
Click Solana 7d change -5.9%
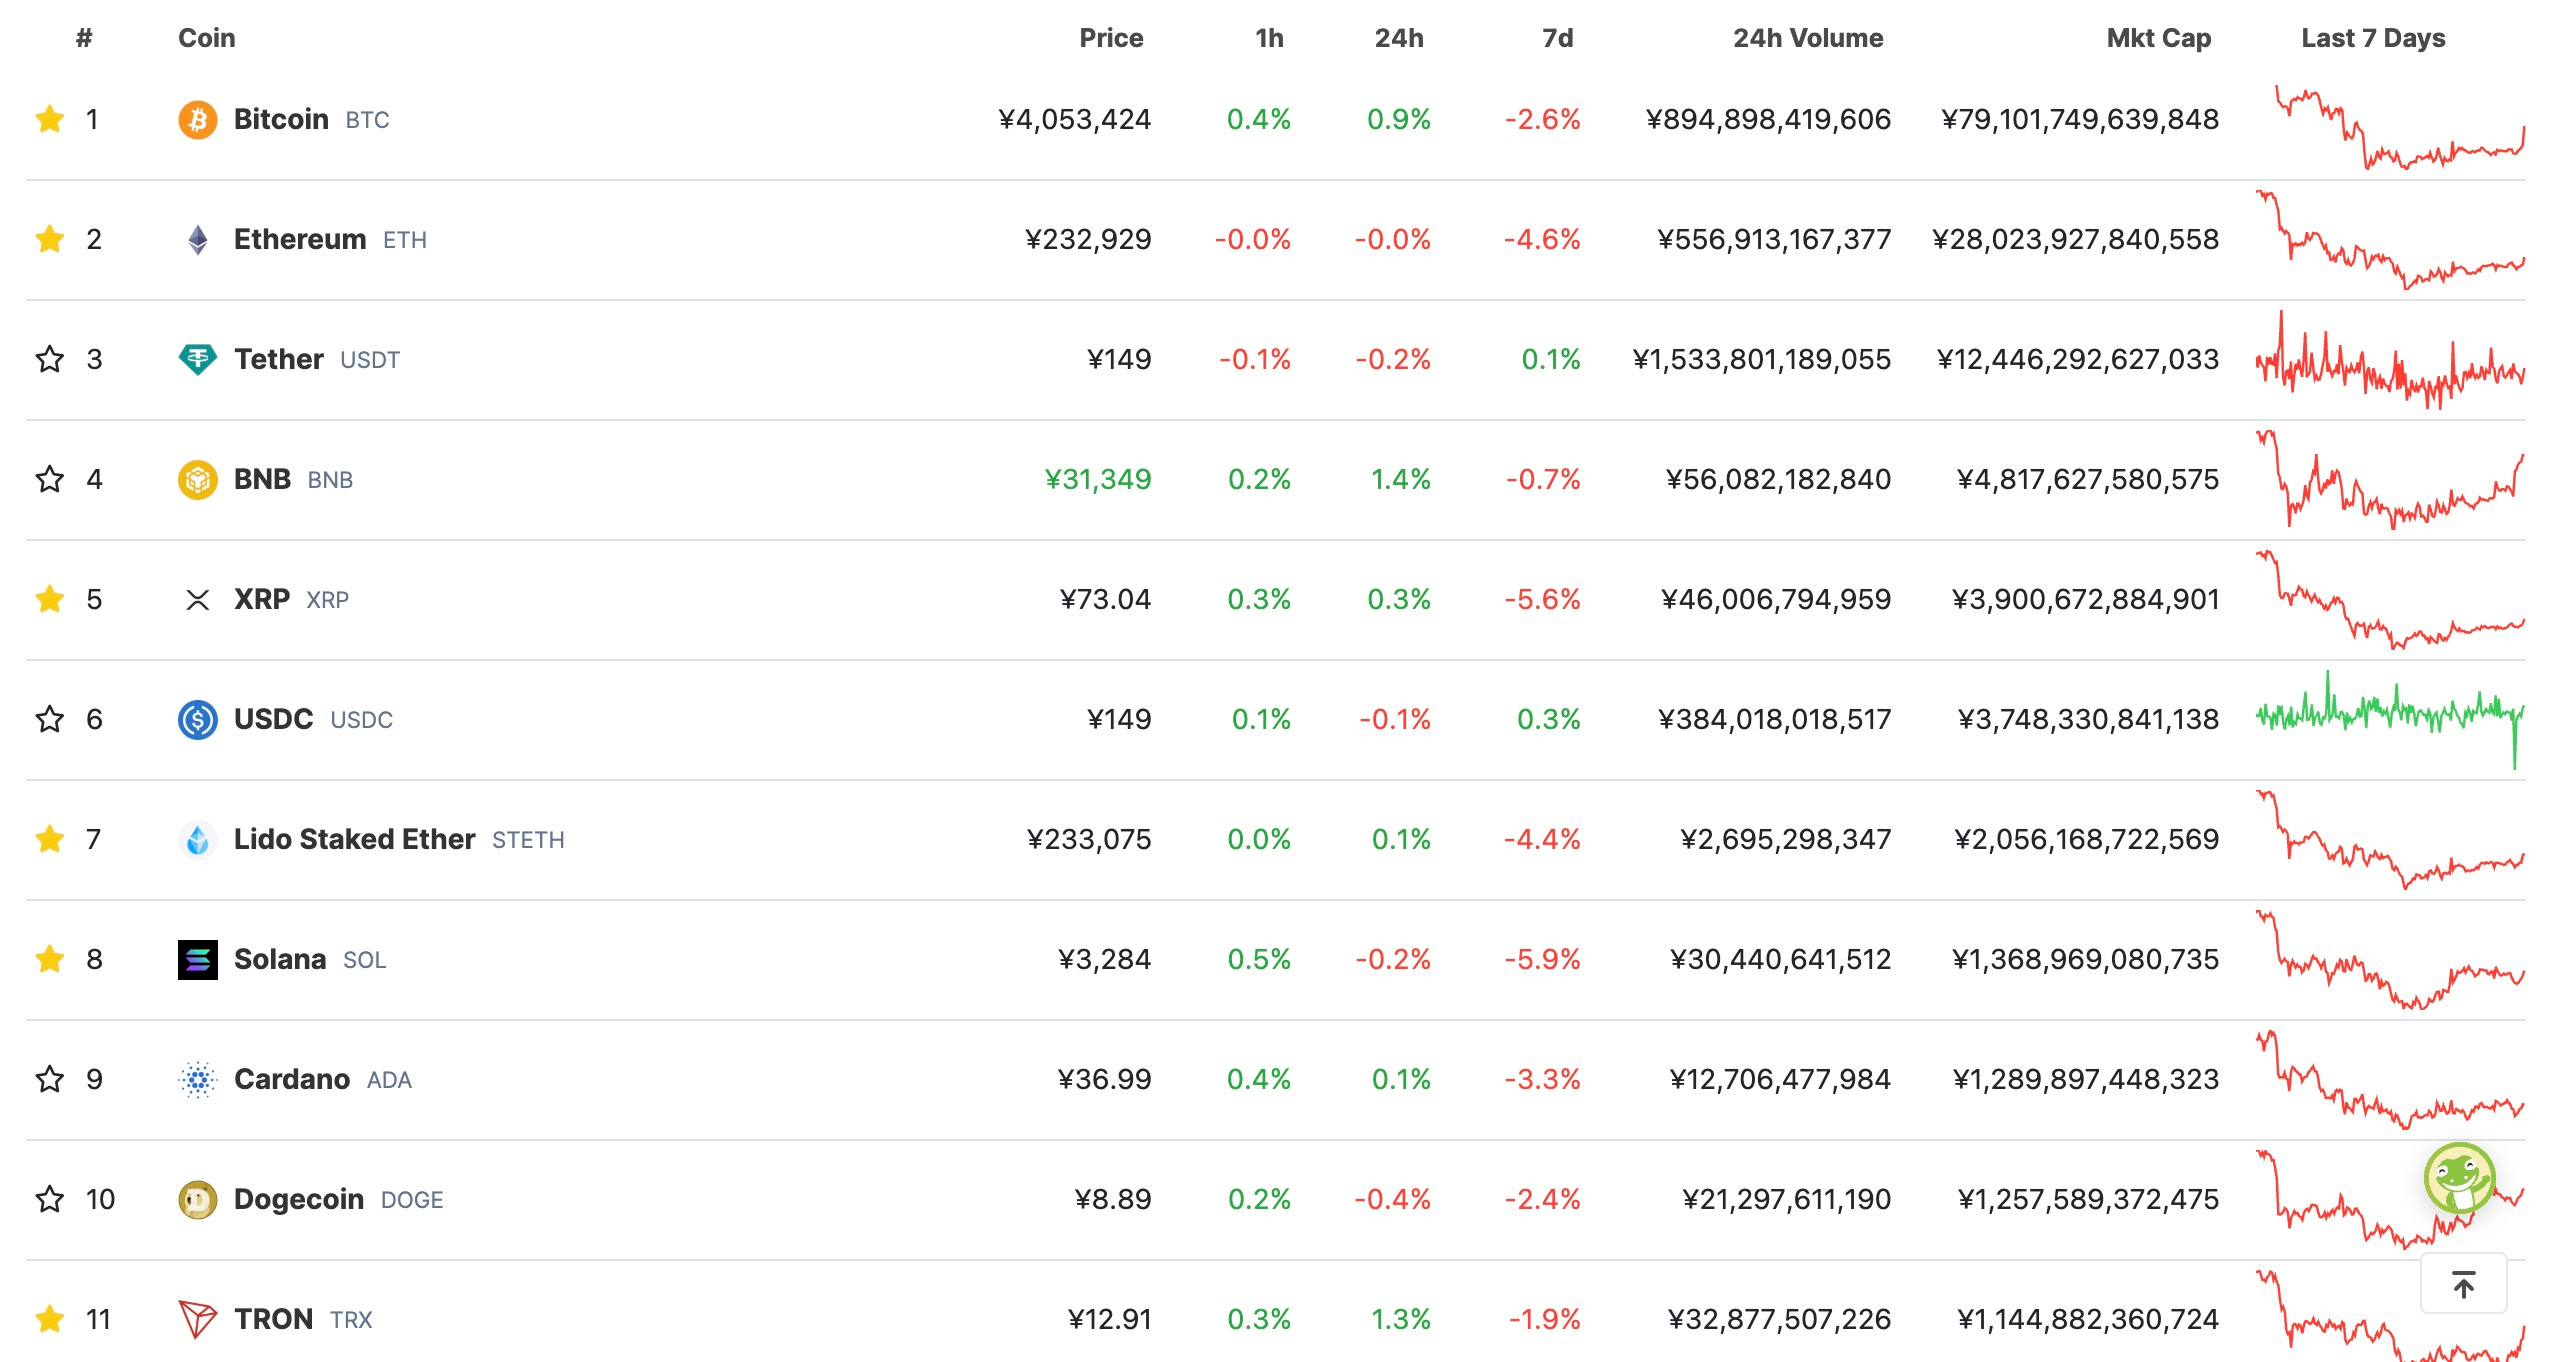(1542, 960)
